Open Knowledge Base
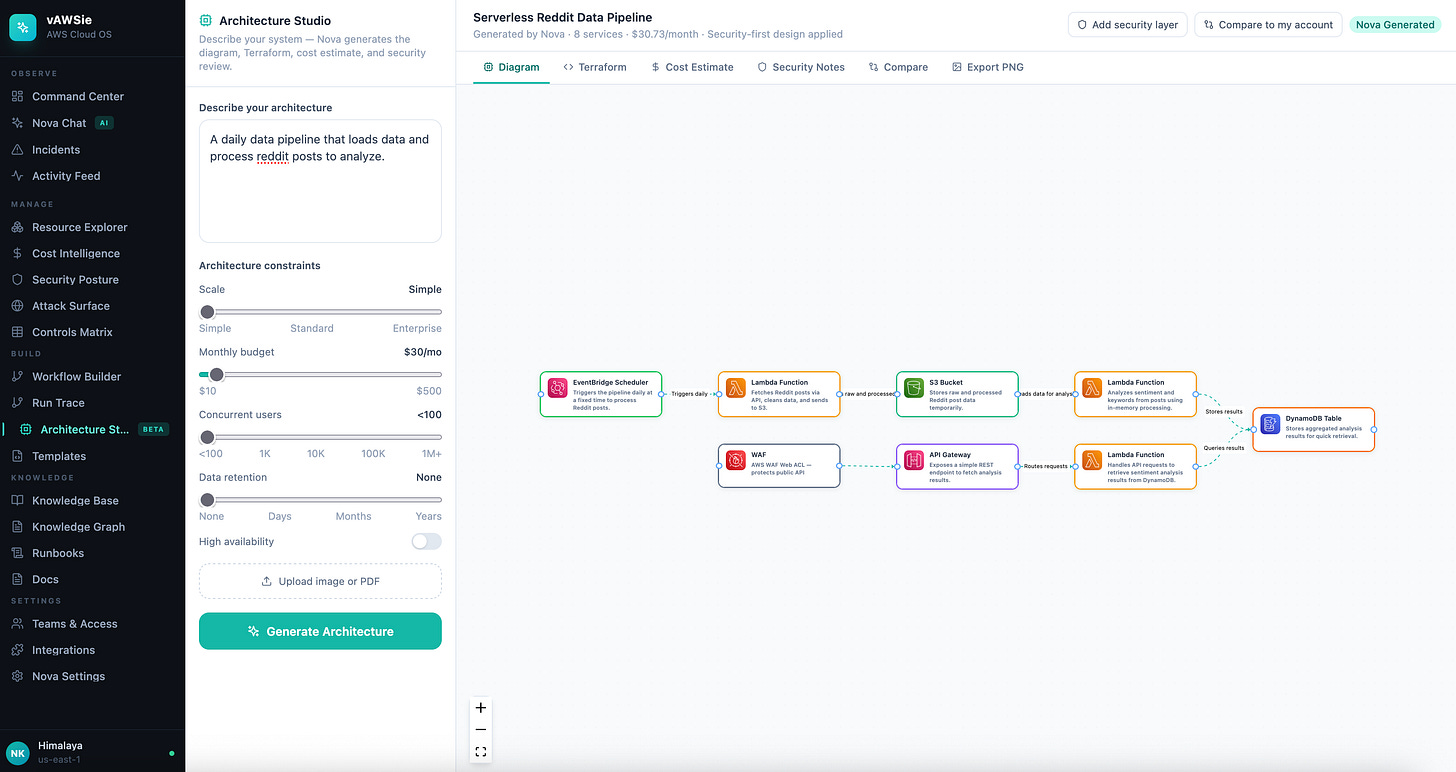 pyautogui.click(x=75, y=500)
